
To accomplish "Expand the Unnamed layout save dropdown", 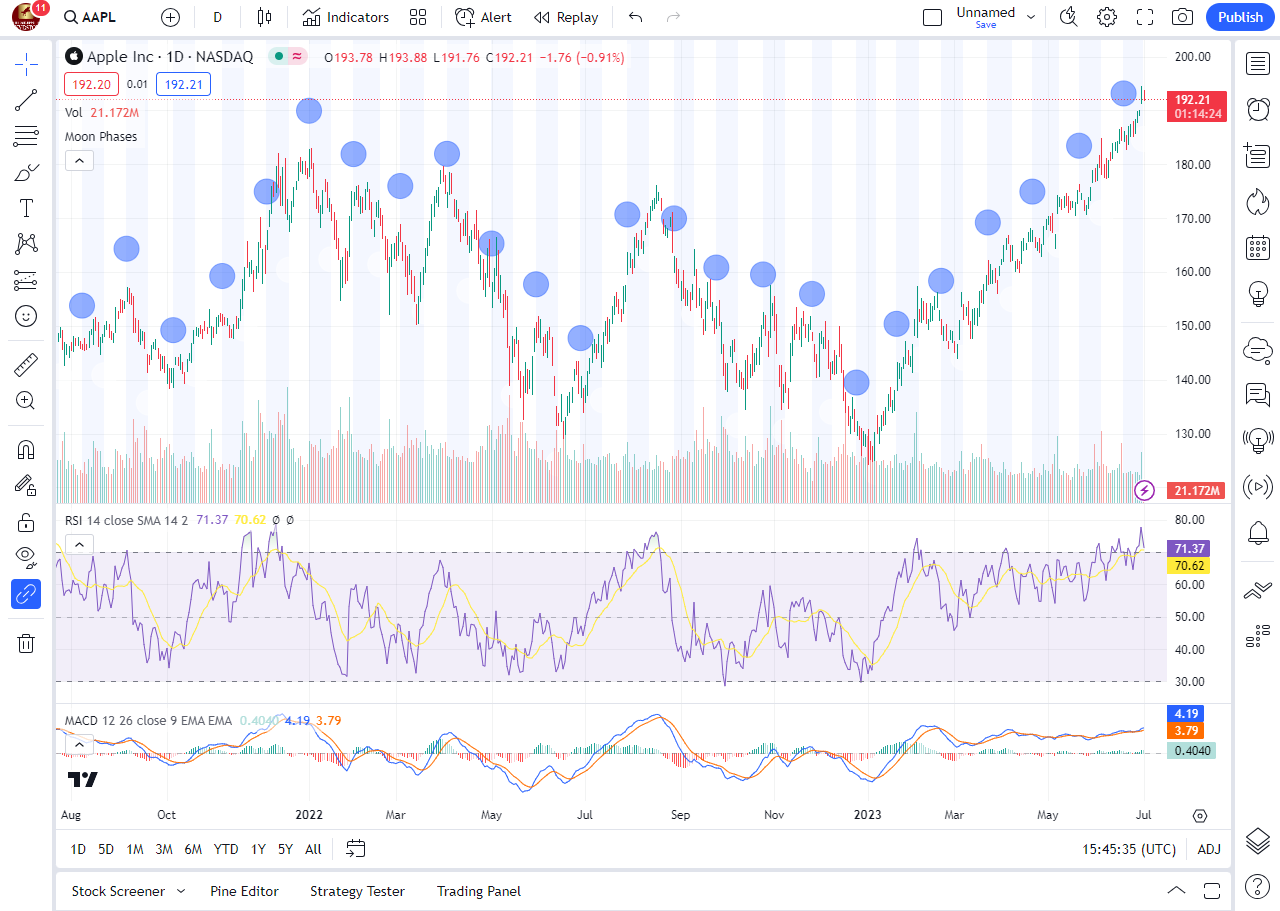I will (x=1031, y=17).
